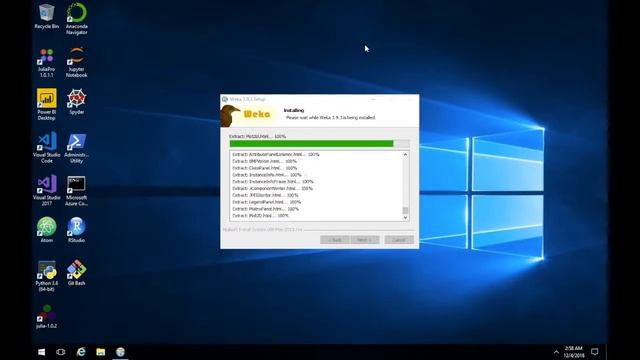
Task: Click the Python 3.6 (64-bit) shortcut
Action: pos(47,276)
